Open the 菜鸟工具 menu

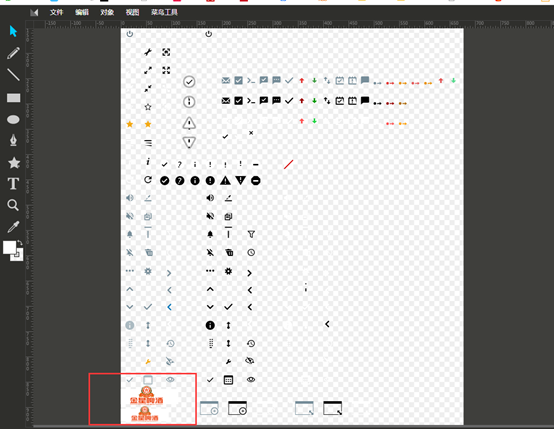[x=164, y=12]
